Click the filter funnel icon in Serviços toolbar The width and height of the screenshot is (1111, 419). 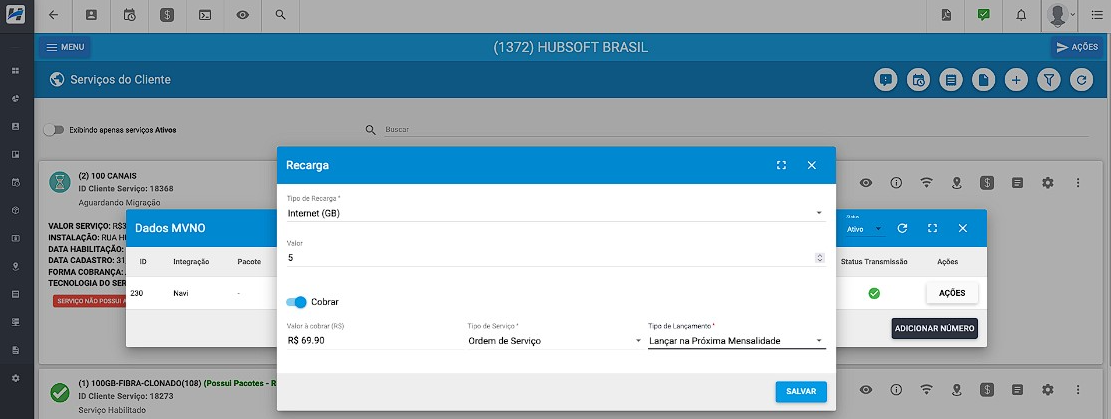(x=1049, y=80)
